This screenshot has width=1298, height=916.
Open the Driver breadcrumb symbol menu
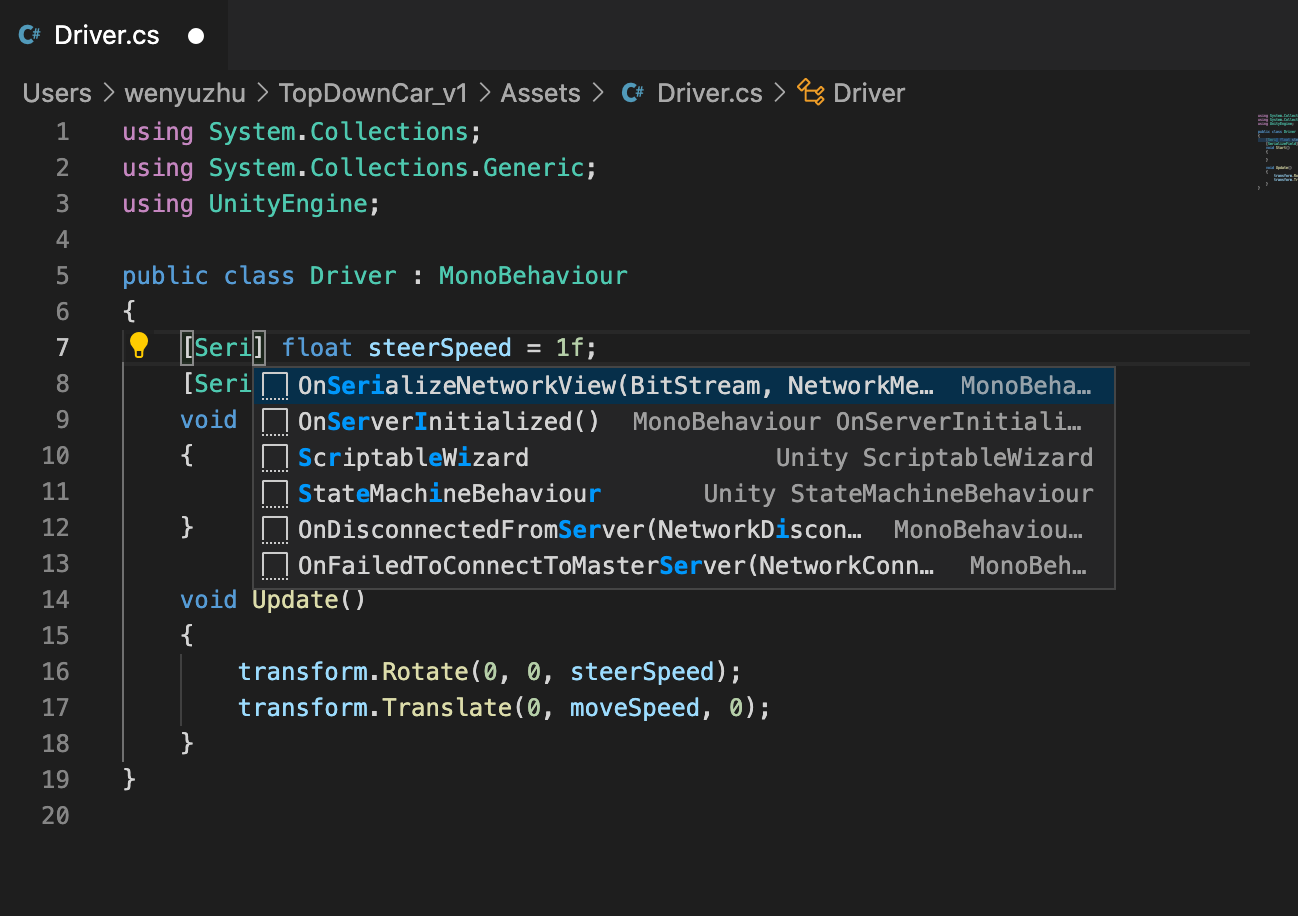[x=868, y=92]
